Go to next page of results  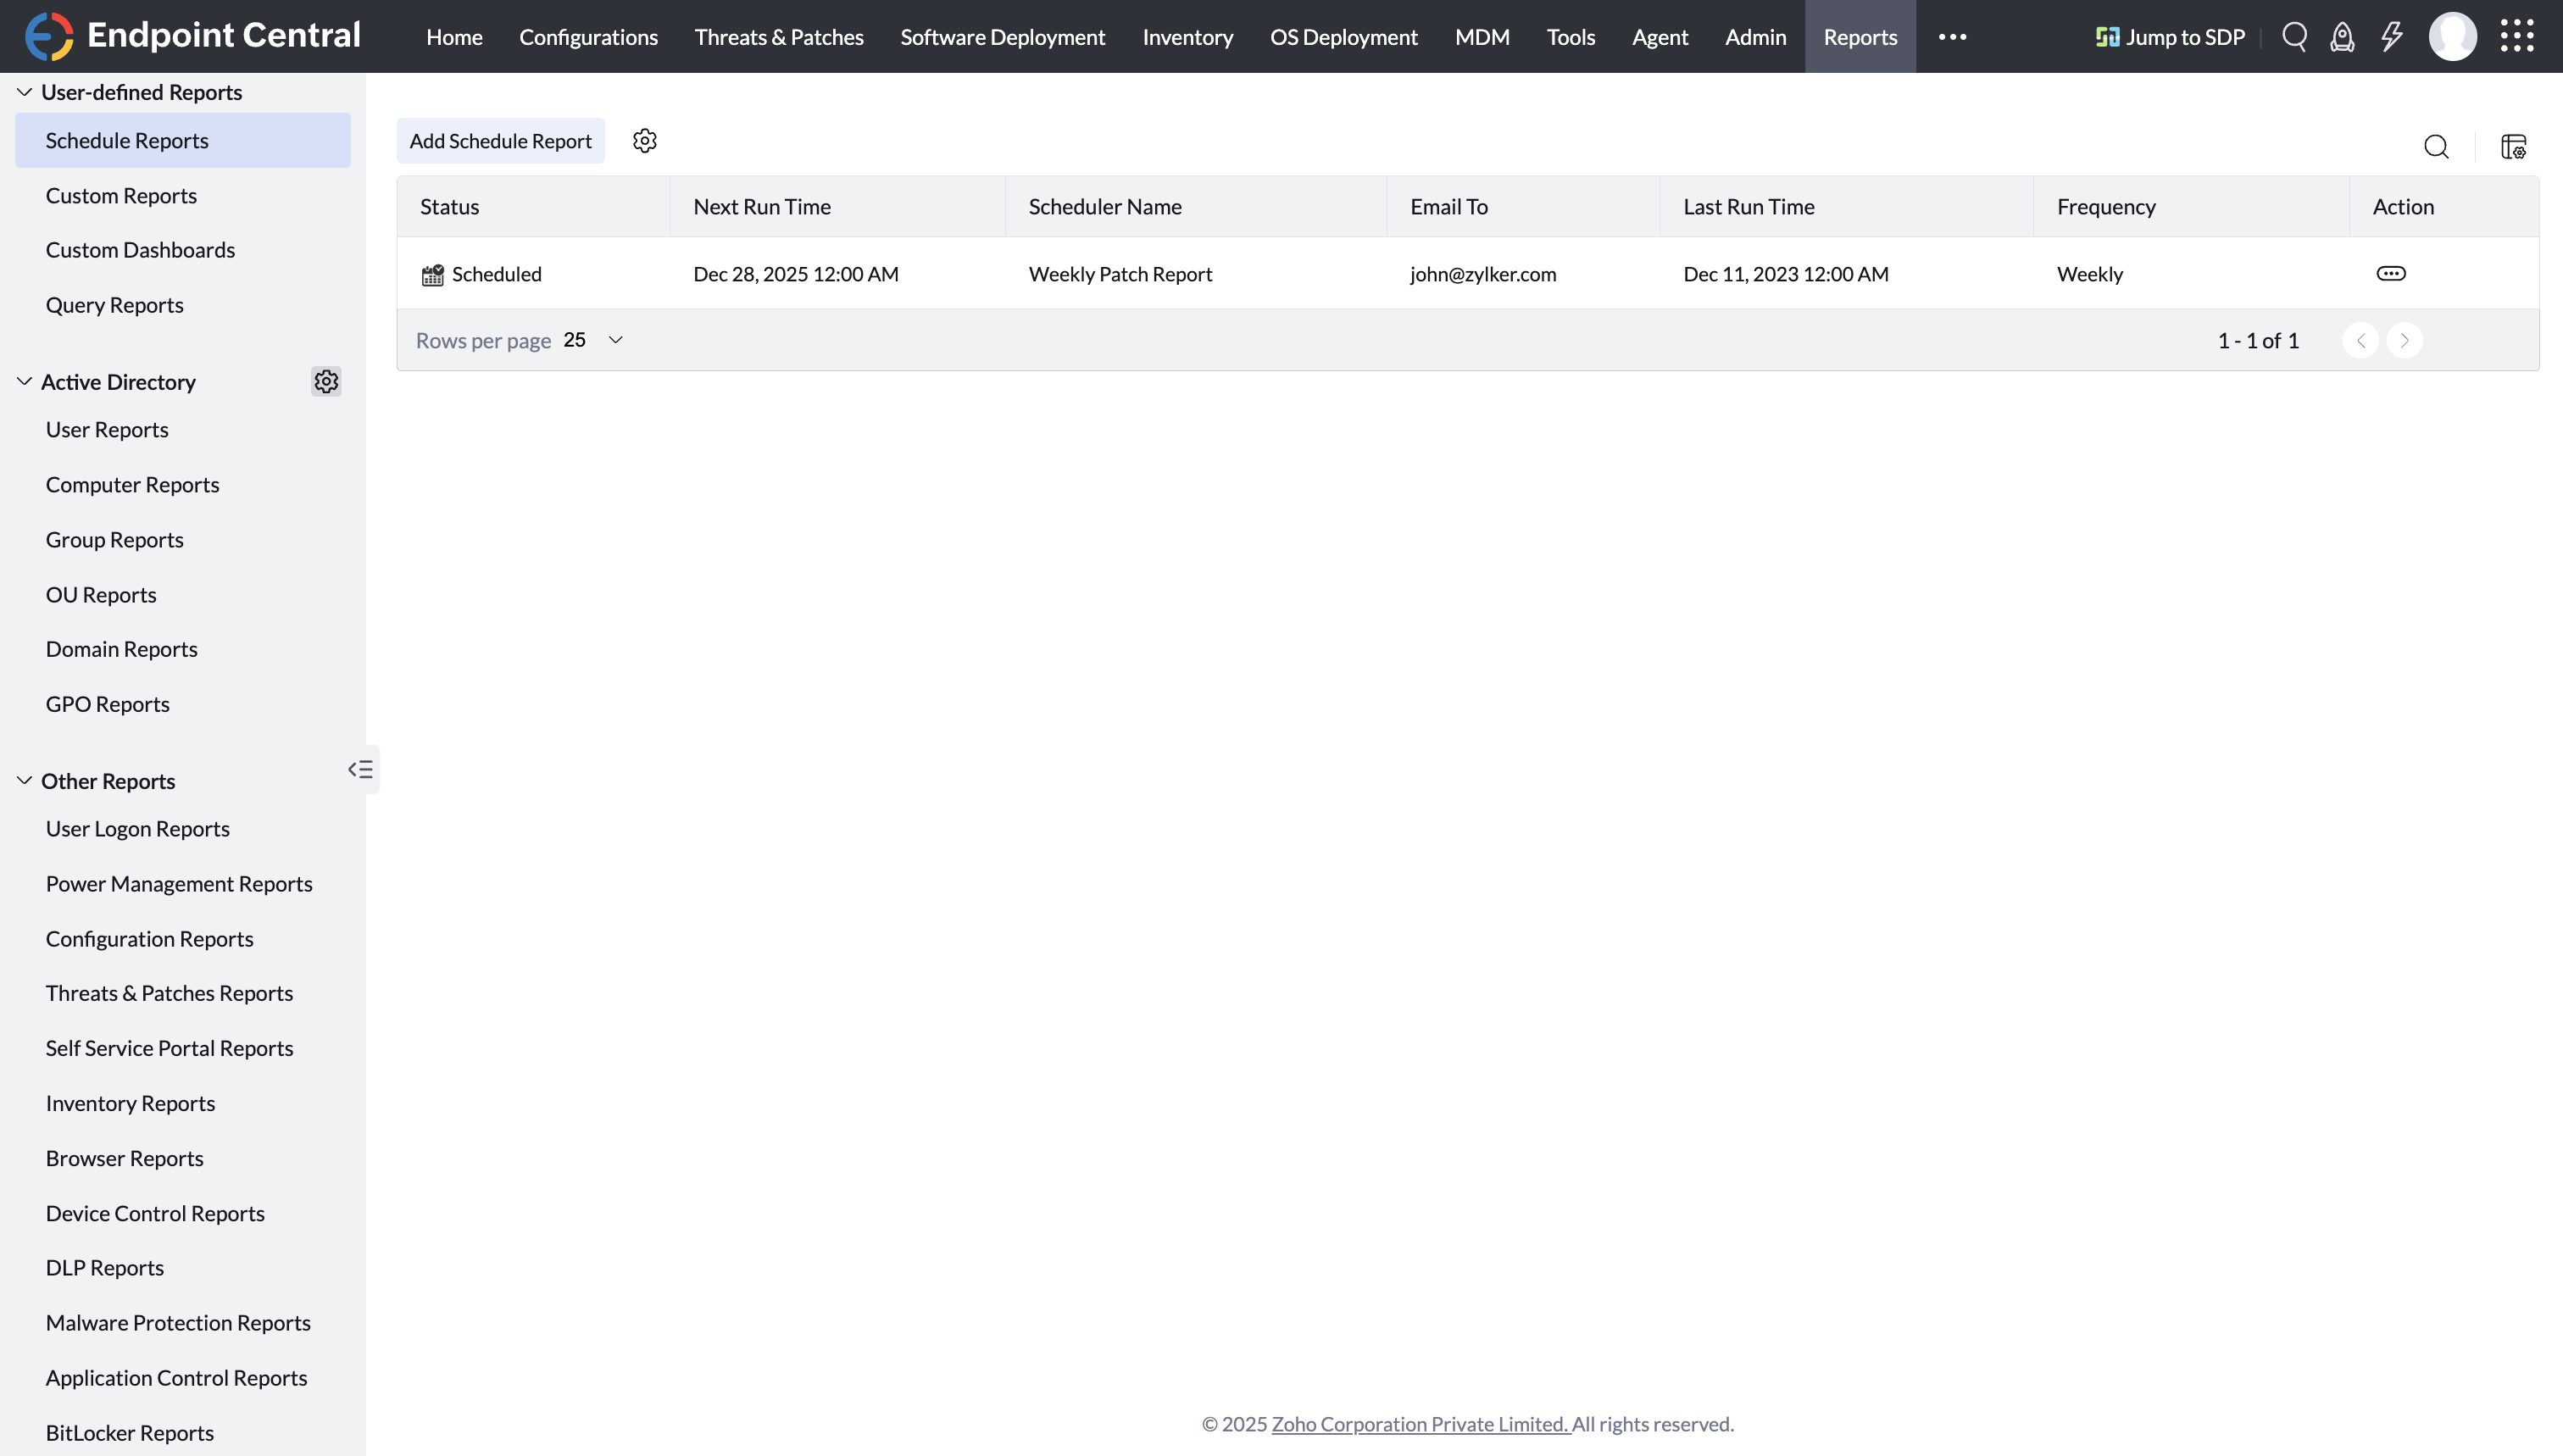pyautogui.click(x=2404, y=341)
